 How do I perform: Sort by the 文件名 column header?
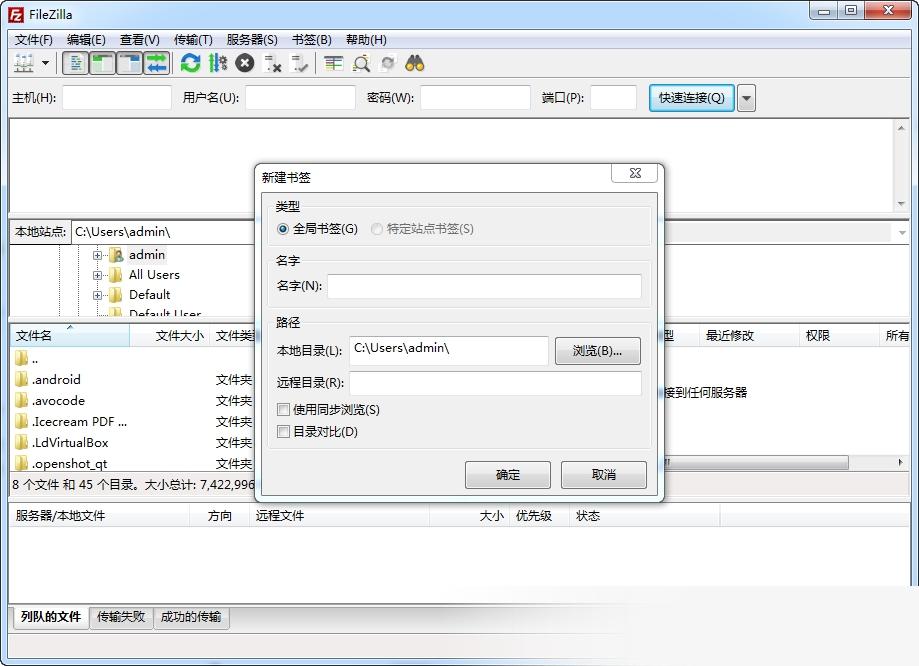70,335
